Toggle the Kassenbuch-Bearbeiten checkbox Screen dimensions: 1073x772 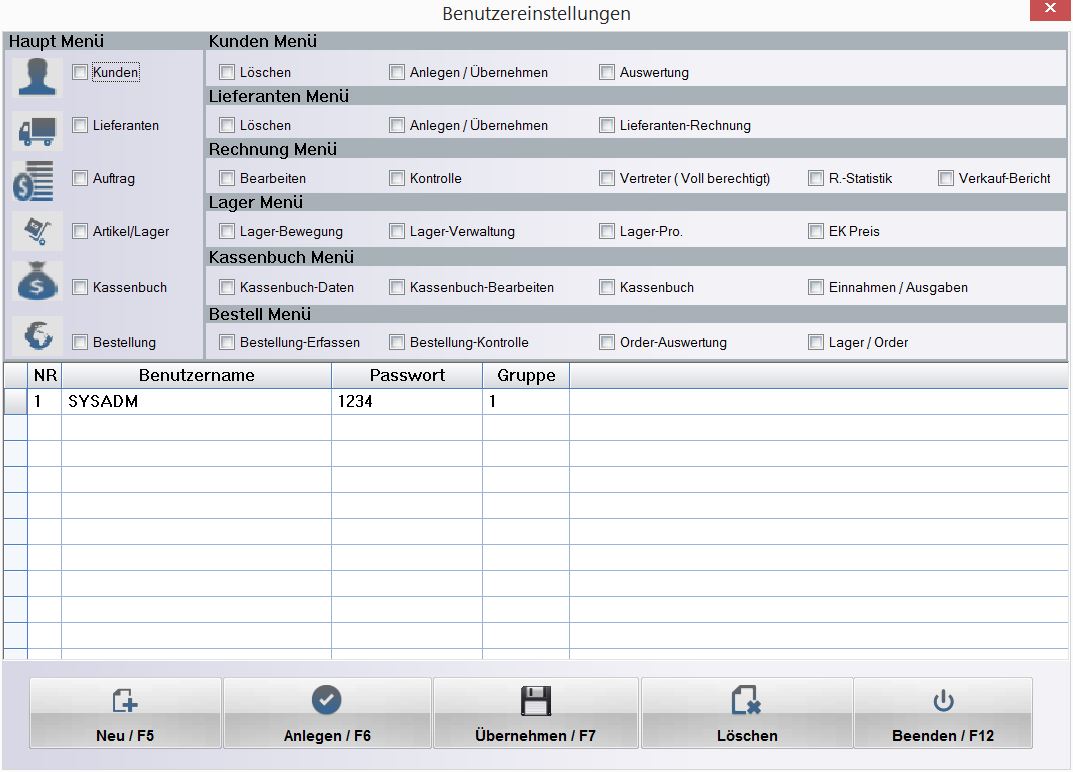point(397,287)
